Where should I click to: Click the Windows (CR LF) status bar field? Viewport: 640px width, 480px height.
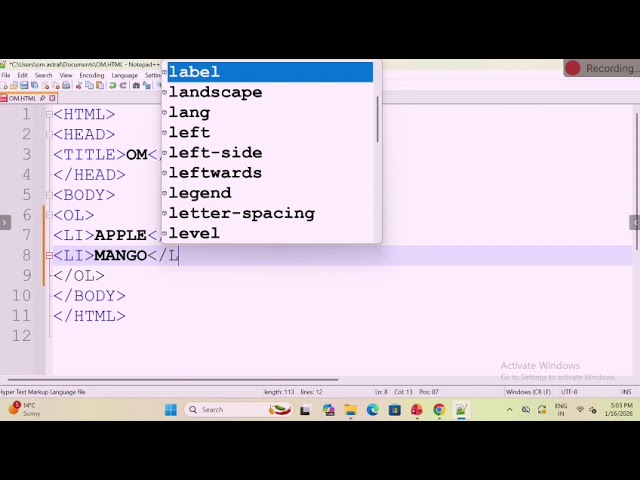click(x=528, y=392)
